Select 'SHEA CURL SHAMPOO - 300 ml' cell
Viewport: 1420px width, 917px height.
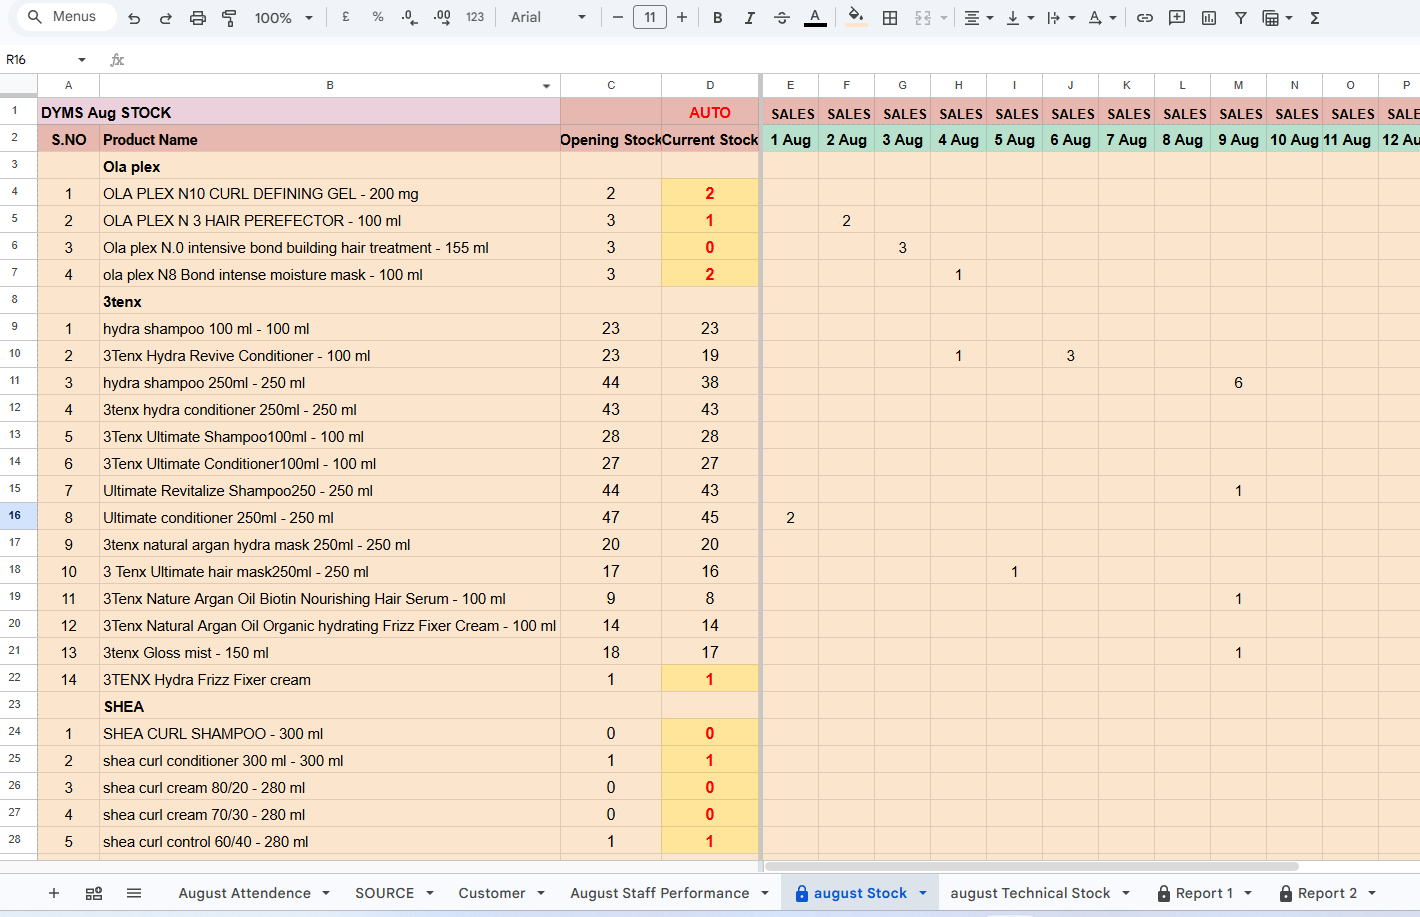point(330,733)
